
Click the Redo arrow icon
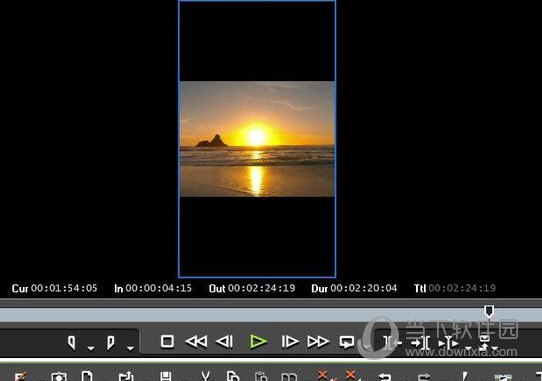point(423,377)
